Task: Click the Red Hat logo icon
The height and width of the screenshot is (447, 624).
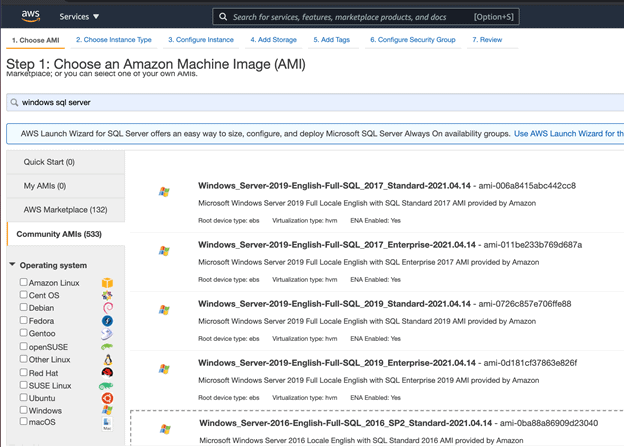Action: [107, 373]
